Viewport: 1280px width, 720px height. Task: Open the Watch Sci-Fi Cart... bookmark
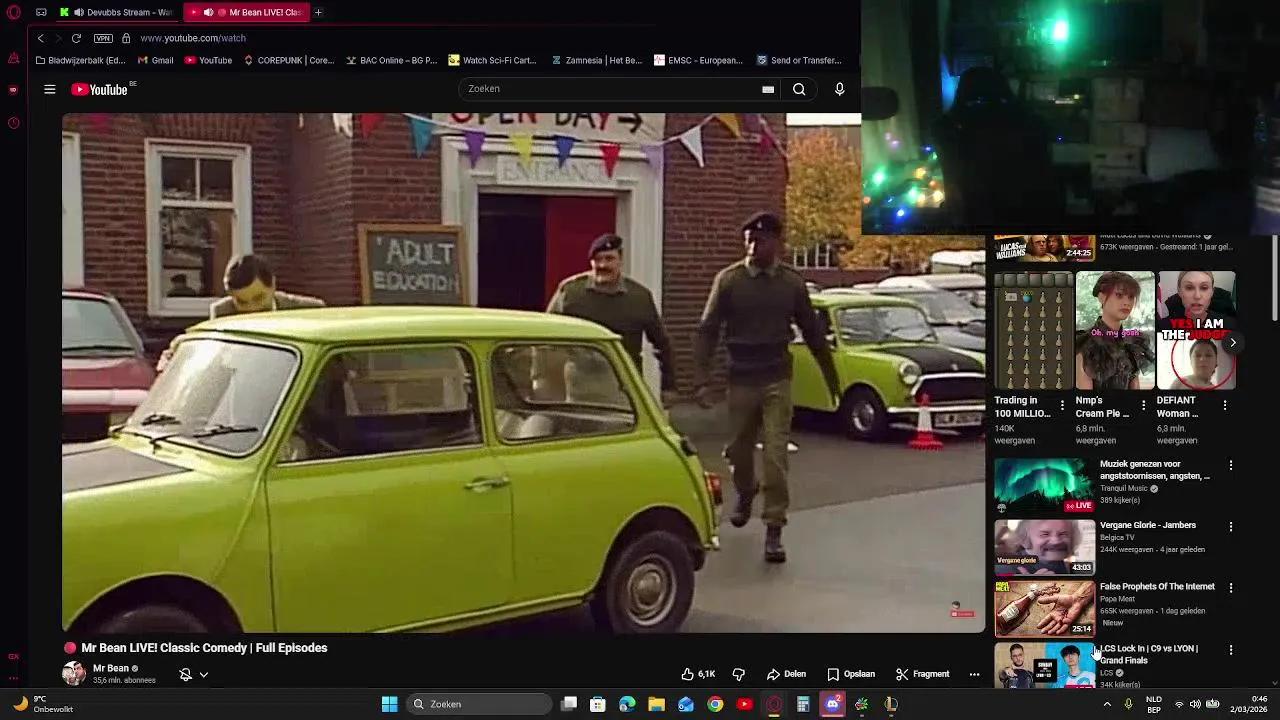[x=492, y=60]
